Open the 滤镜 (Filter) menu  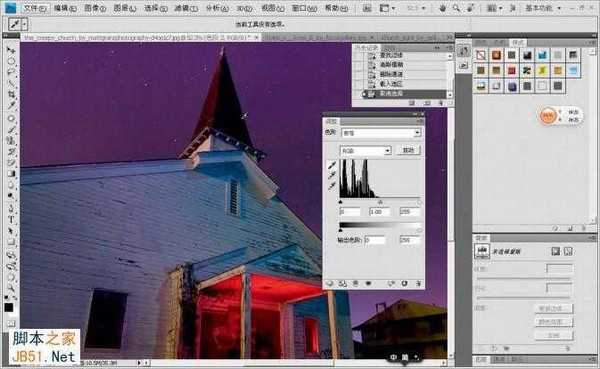point(186,8)
